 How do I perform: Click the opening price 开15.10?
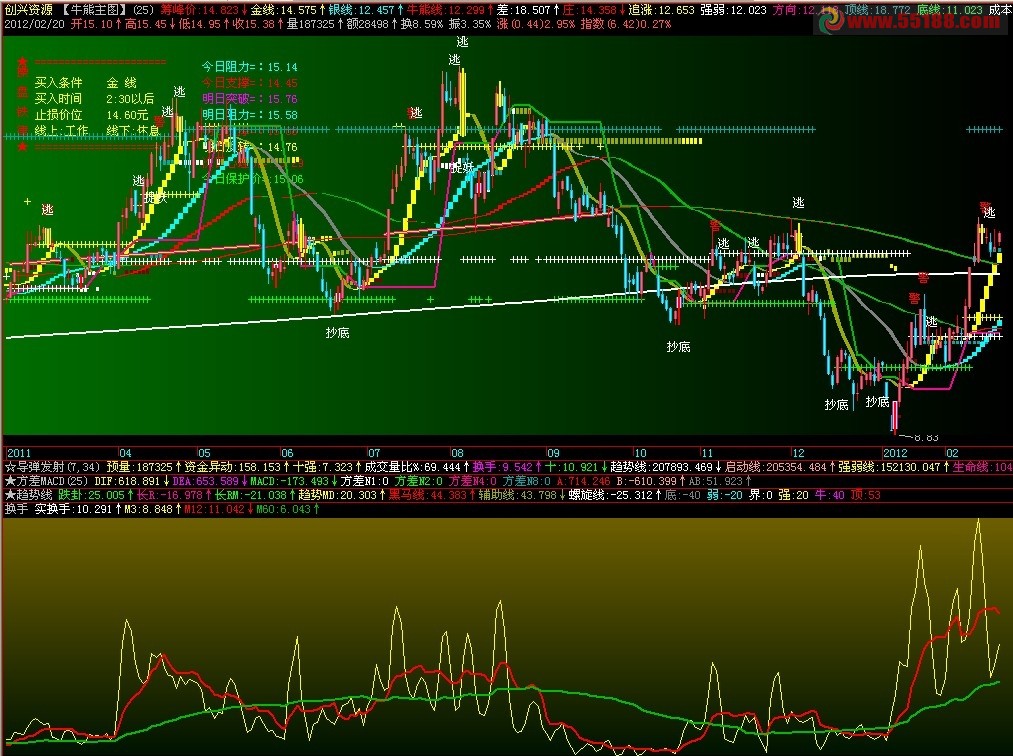click(91, 24)
